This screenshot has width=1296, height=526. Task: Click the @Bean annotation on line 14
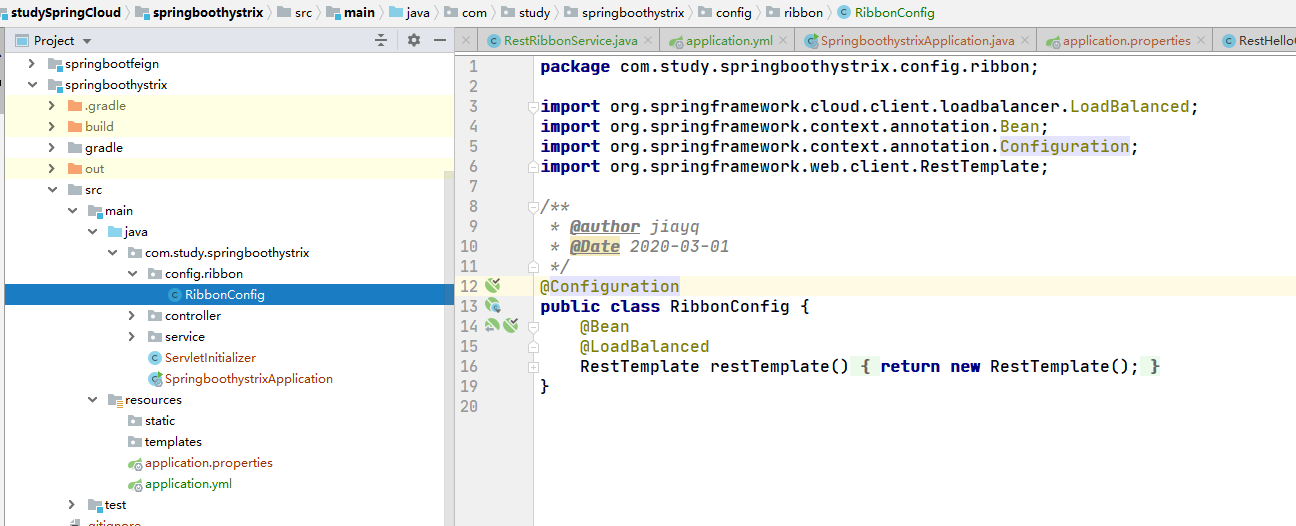pyautogui.click(x=604, y=327)
